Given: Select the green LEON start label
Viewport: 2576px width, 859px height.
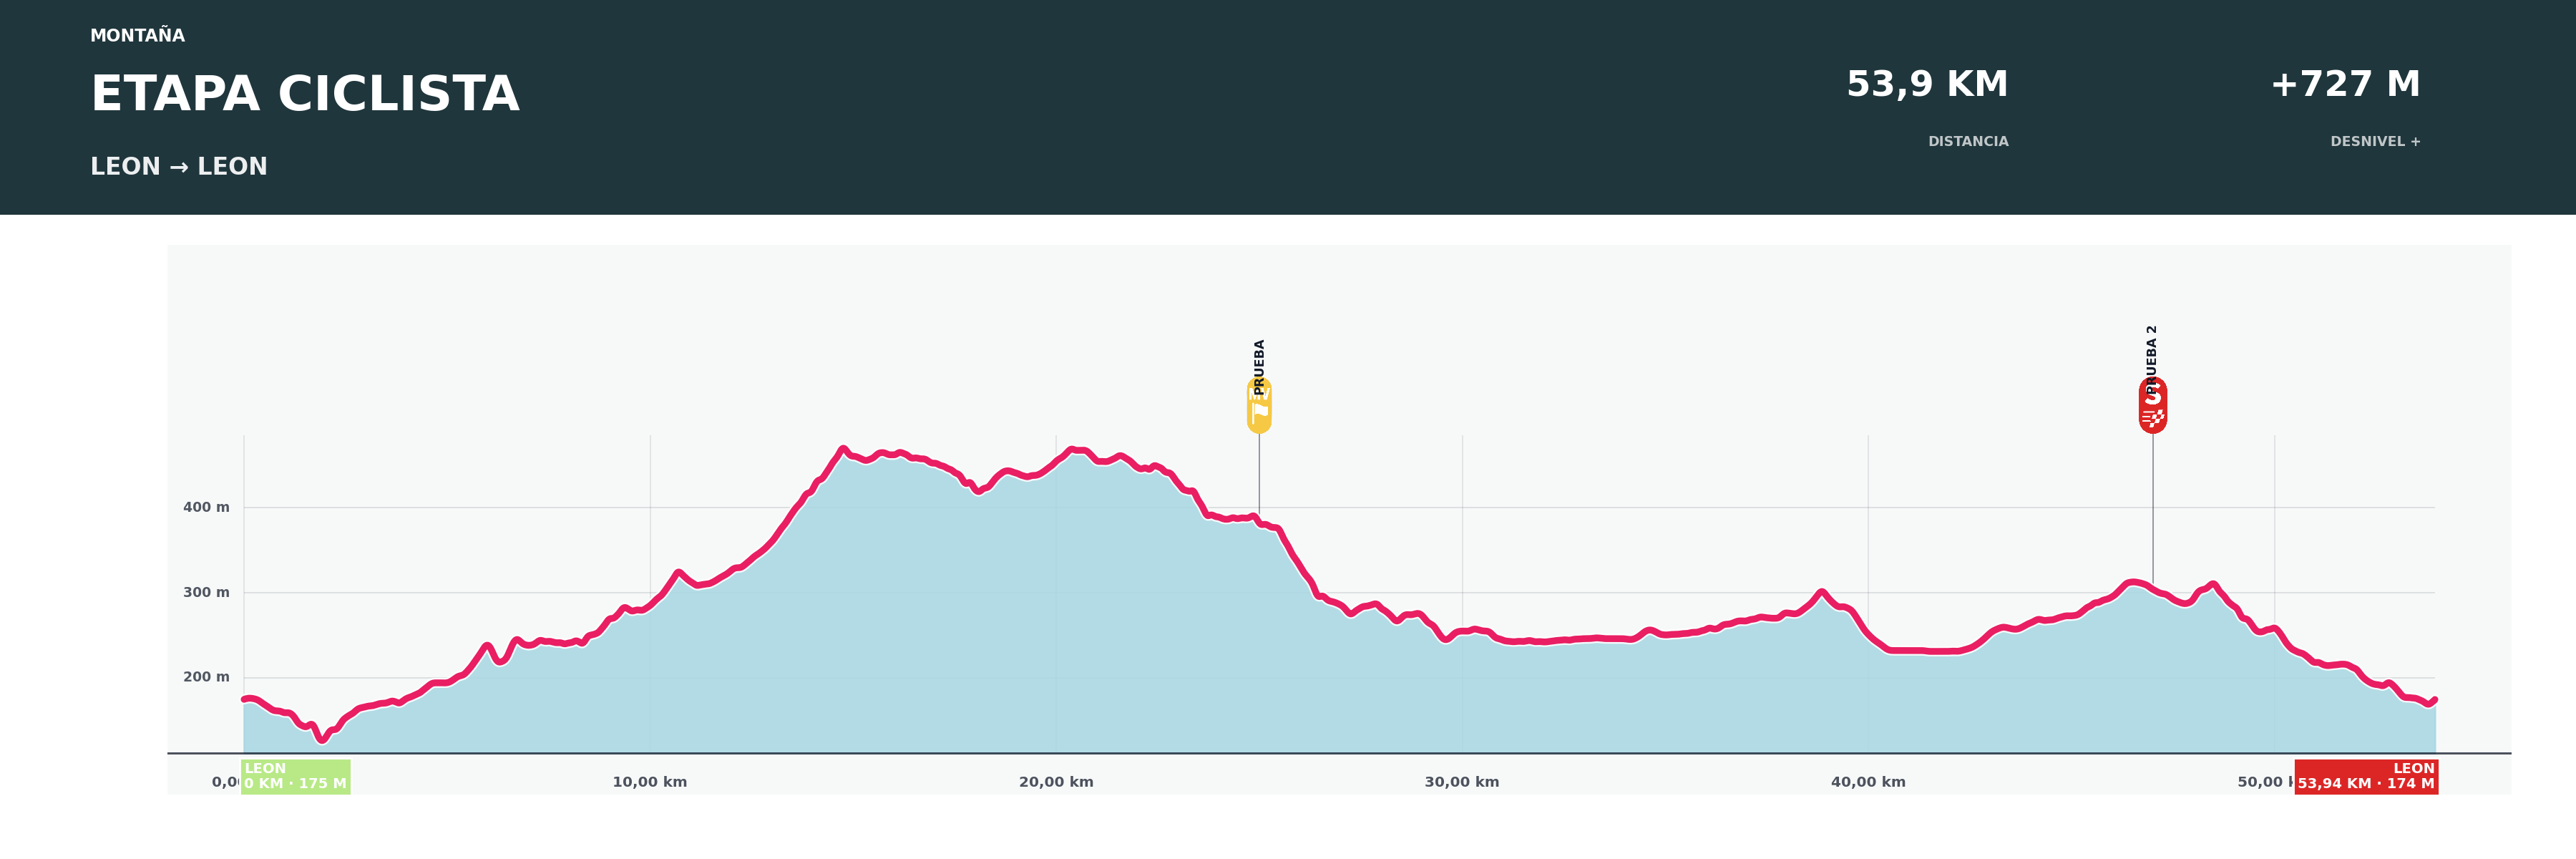Looking at the screenshot, I should [296, 776].
